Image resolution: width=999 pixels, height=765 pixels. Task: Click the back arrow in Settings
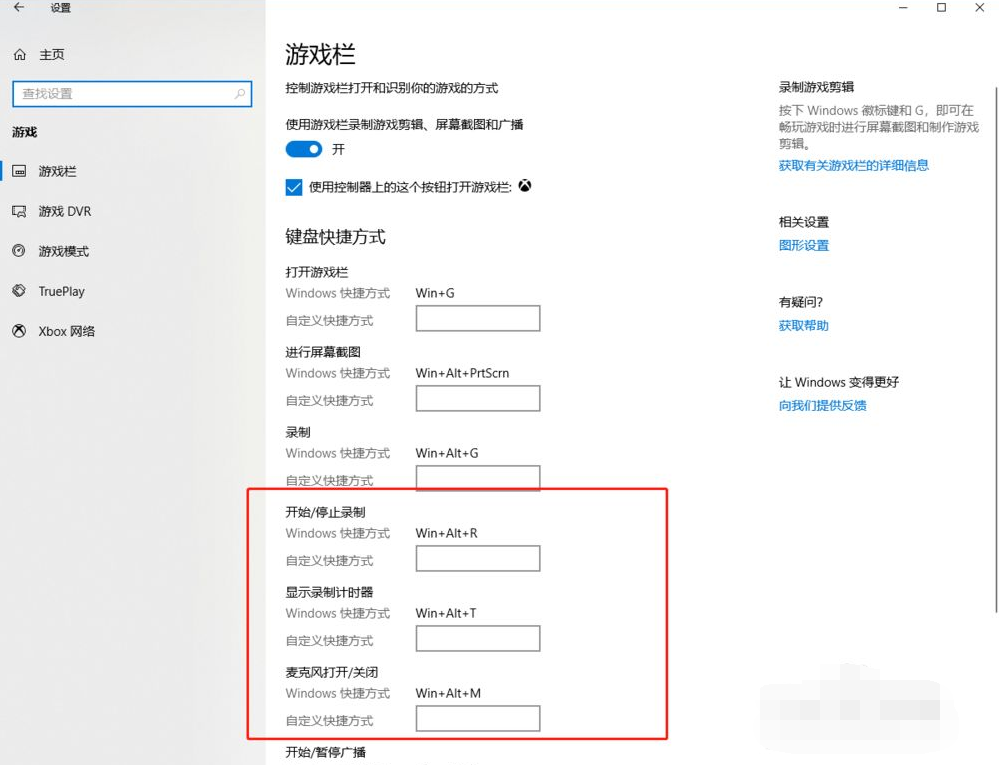pos(18,8)
